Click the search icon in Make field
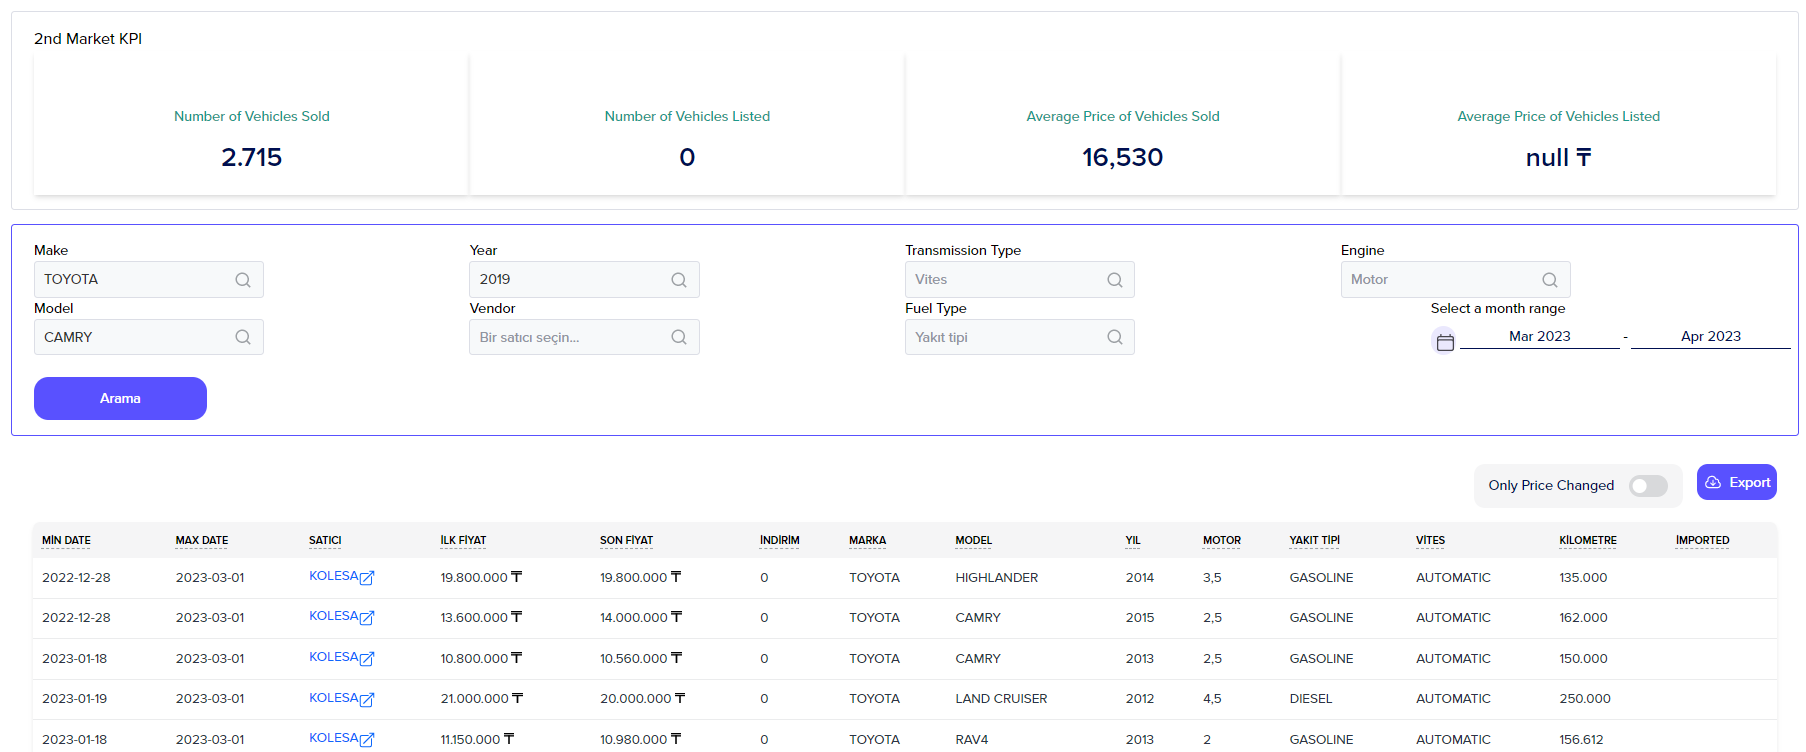 [243, 280]
